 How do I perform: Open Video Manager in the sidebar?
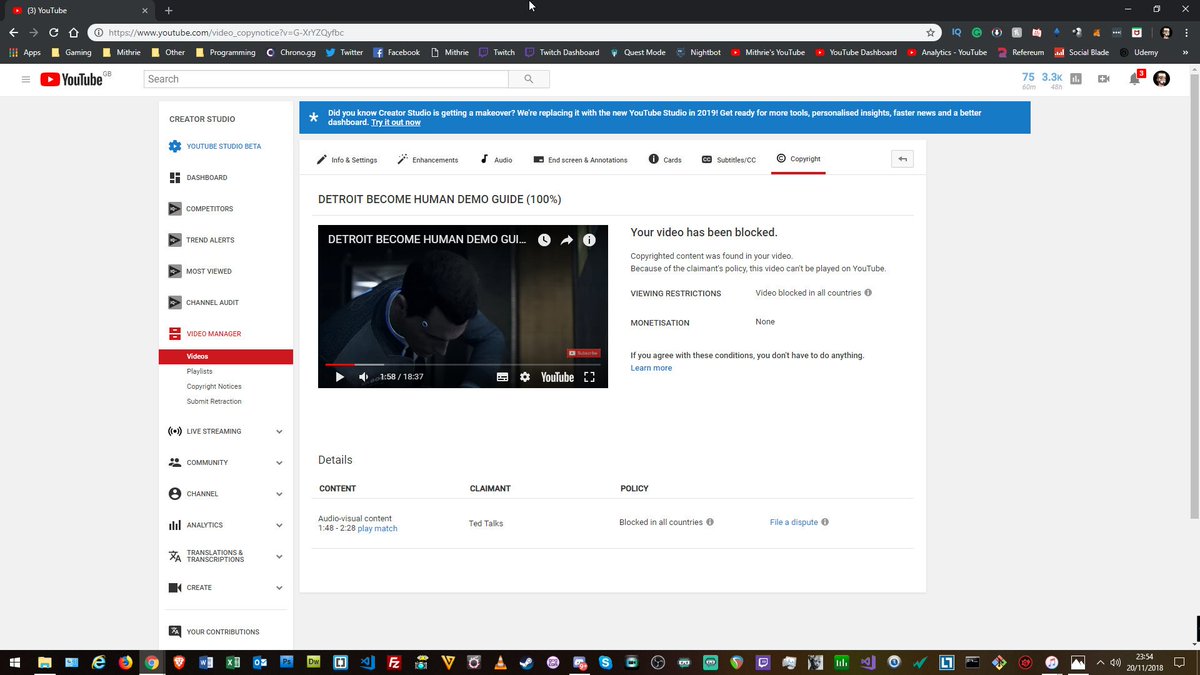point(204,334)
